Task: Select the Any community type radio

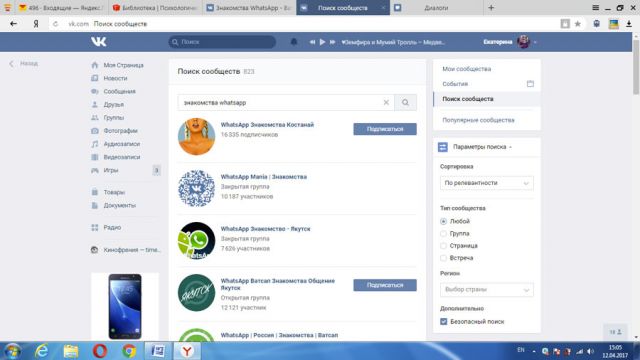Action: [x=443, y=221]
